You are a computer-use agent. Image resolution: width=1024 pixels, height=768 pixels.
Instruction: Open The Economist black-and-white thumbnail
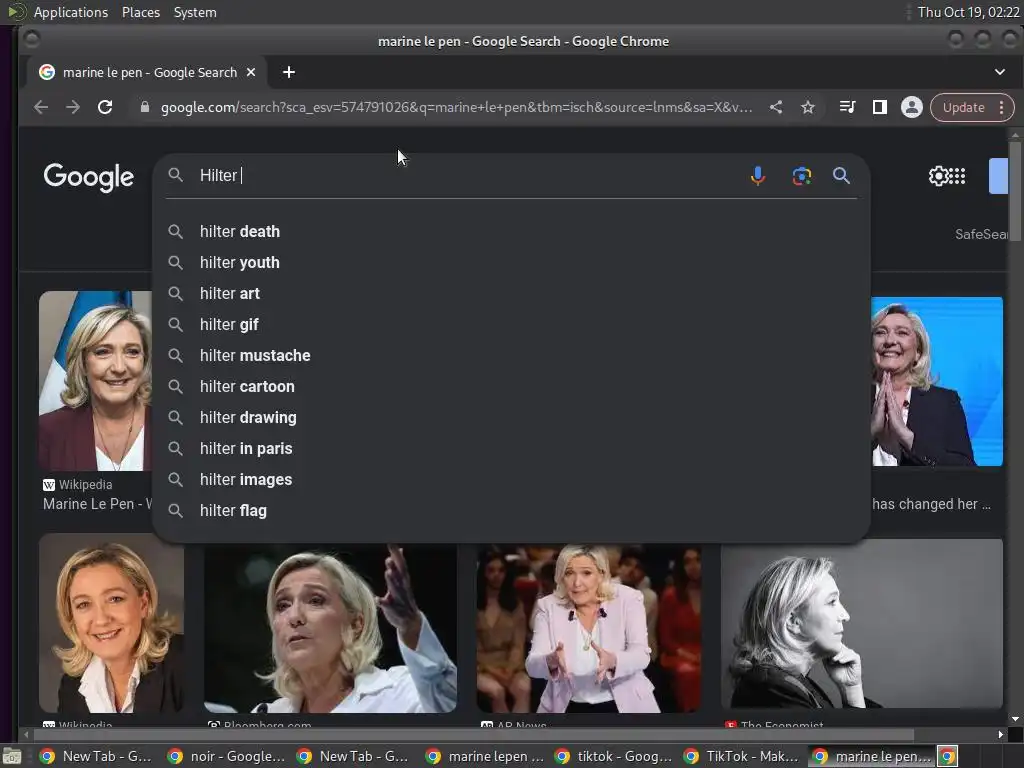(x=861, y=624)
